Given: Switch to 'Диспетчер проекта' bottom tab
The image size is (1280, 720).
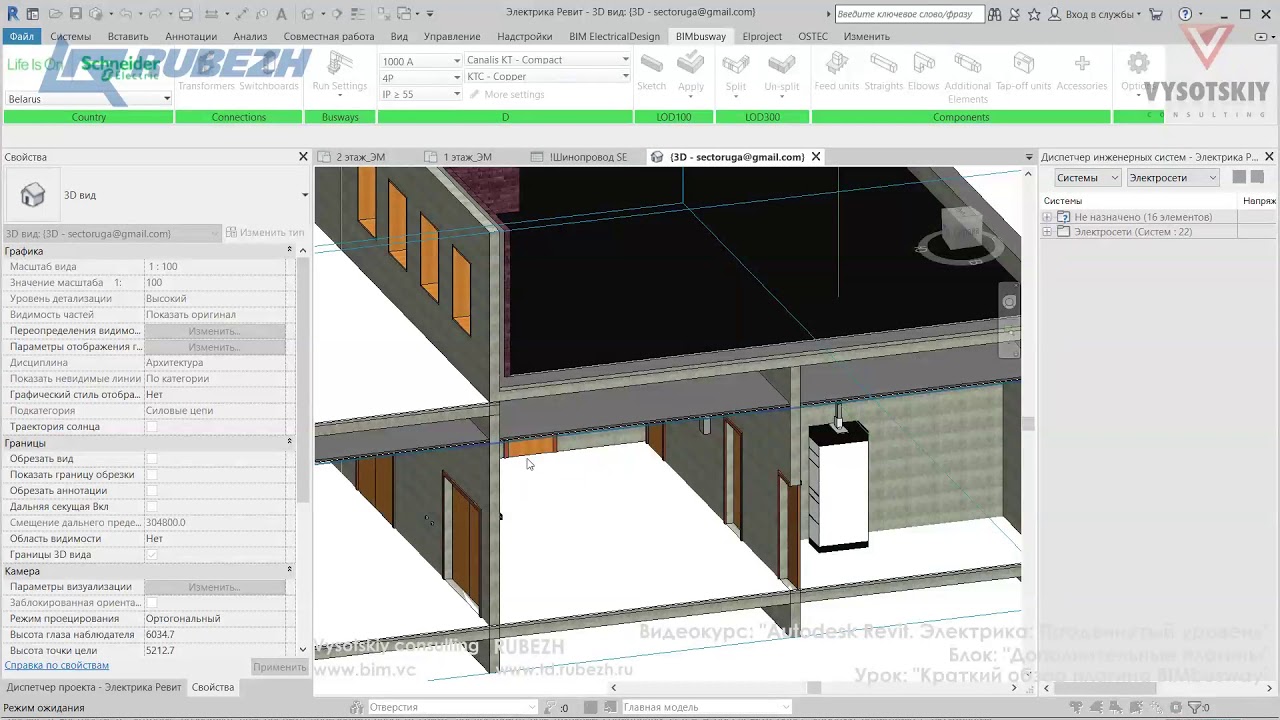Looking at the screenshot, I should coord(94,687).
